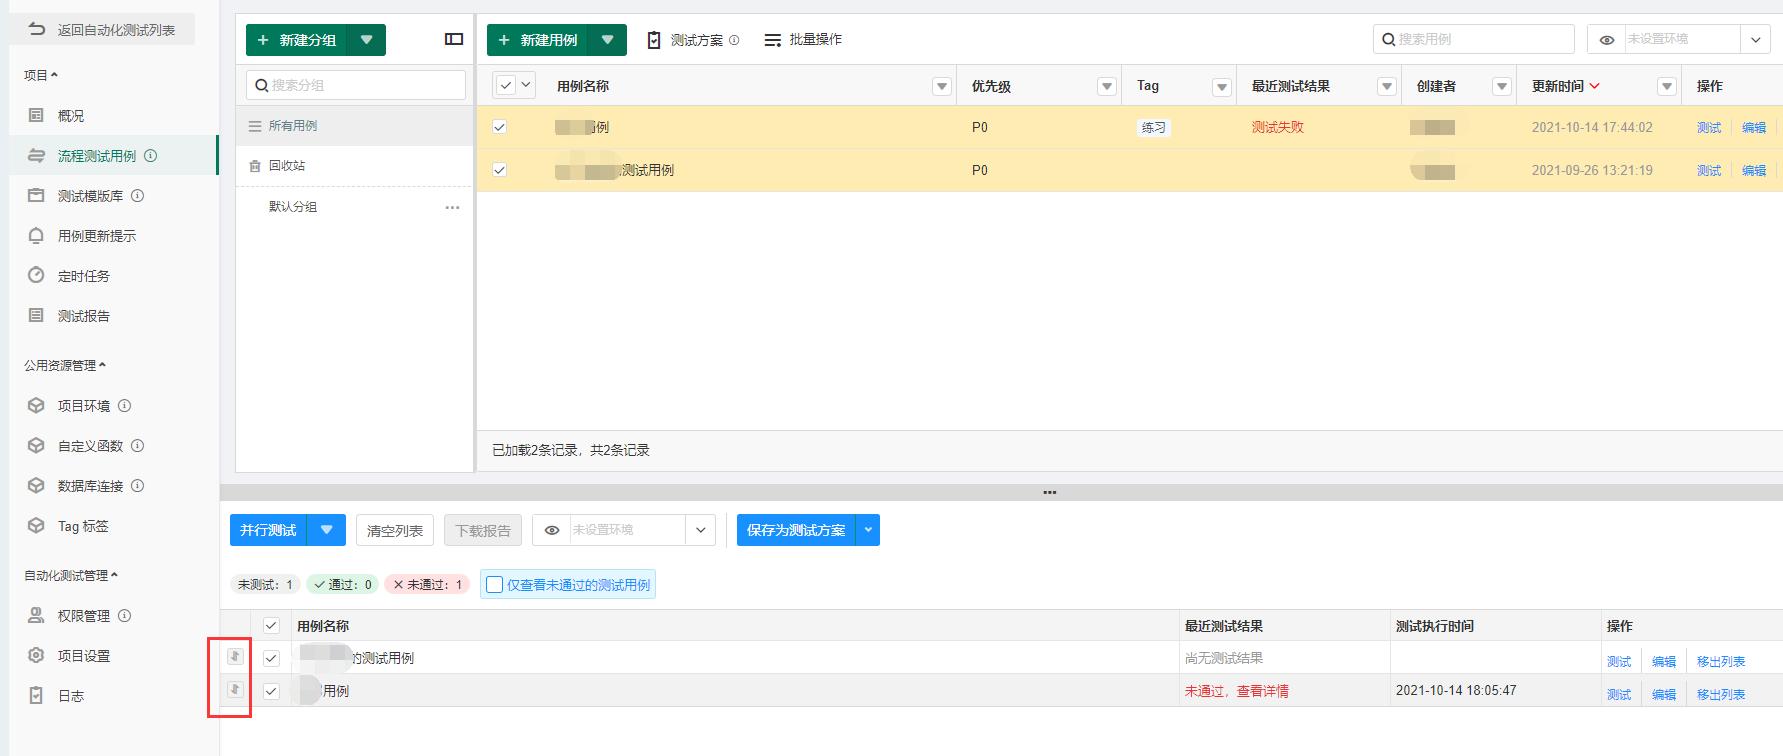This screenshot has height=756, width=1783.
Task: Click the info icon beside 权限管理
Action: click(125, 616)
